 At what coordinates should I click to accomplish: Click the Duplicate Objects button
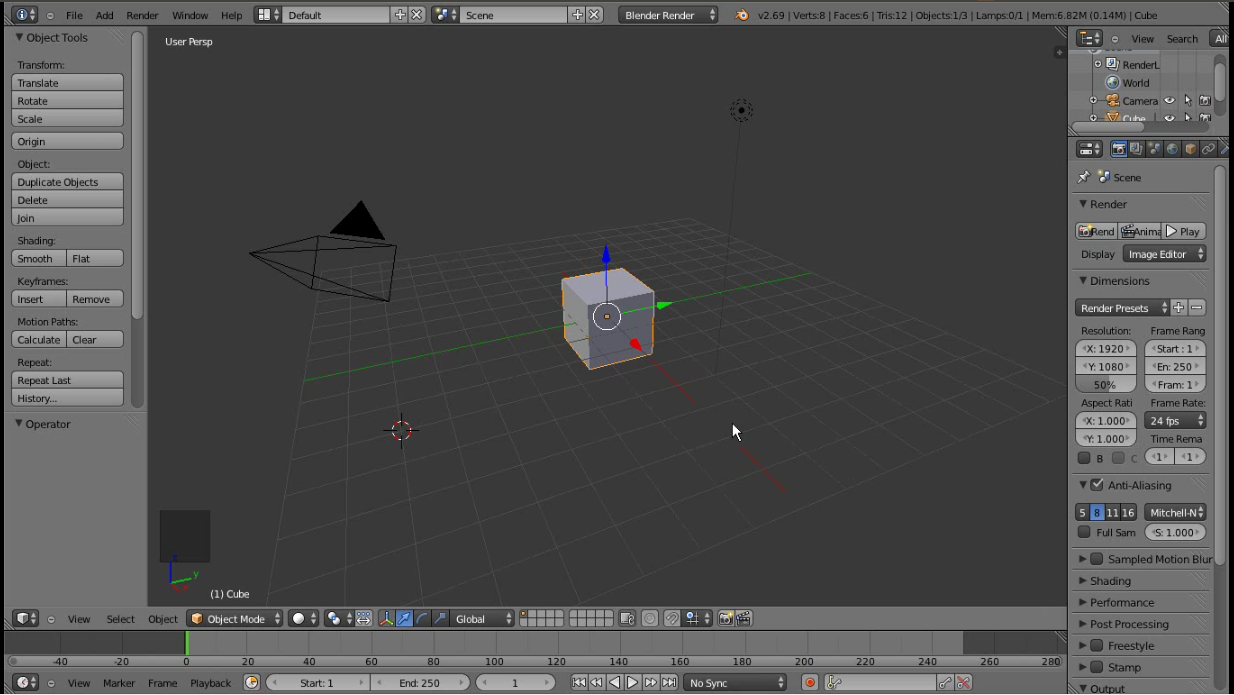[x=68, y=182]
